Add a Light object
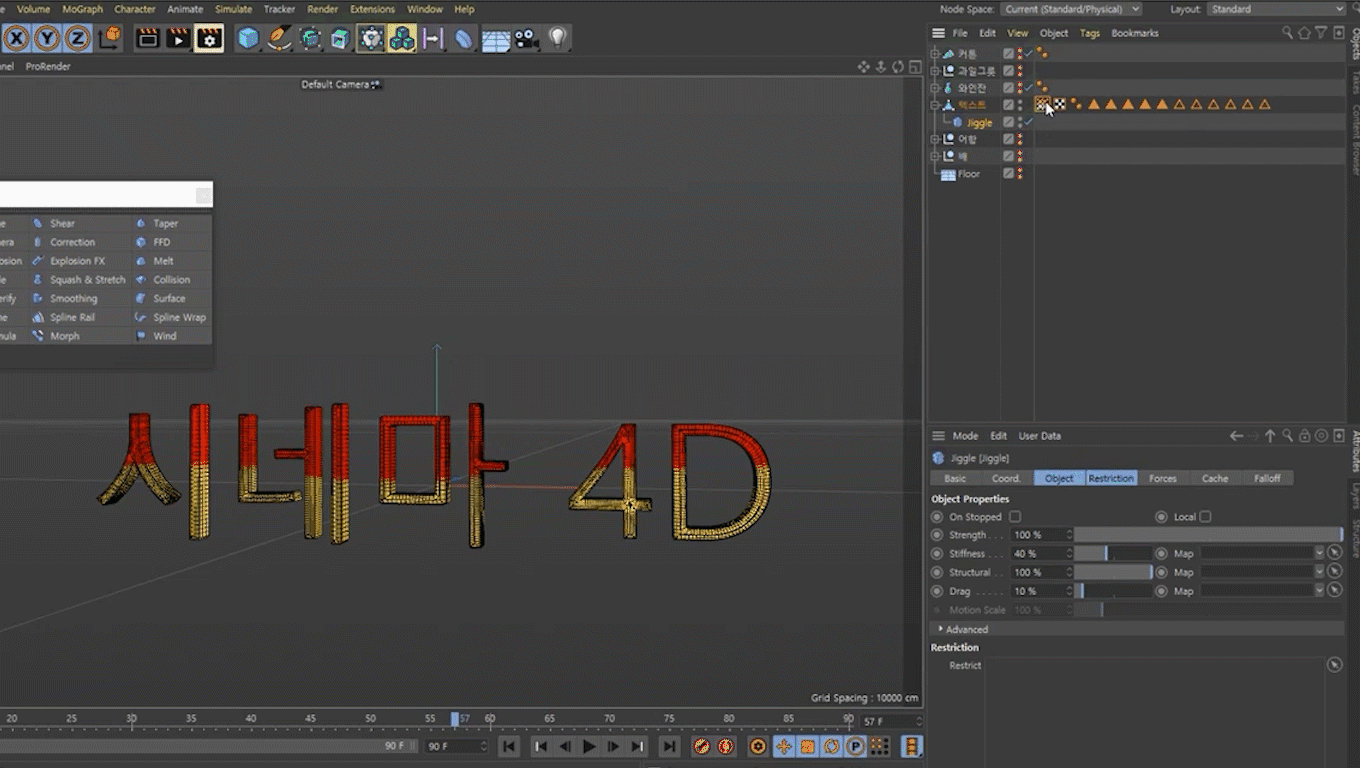This screenshot has width=1360, height=768. (558, 39)
